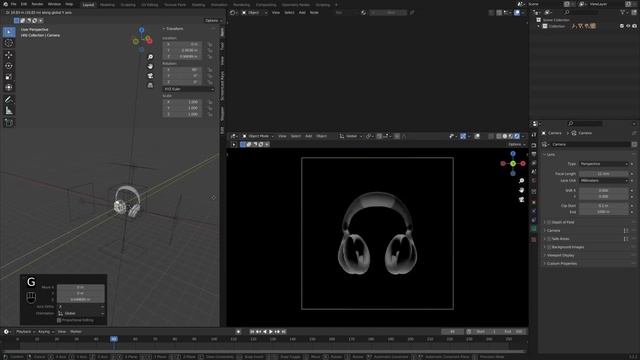Open camera Type Perspective dropdown
This screenshot has width=640, height=360.
[x=604, y=164]
